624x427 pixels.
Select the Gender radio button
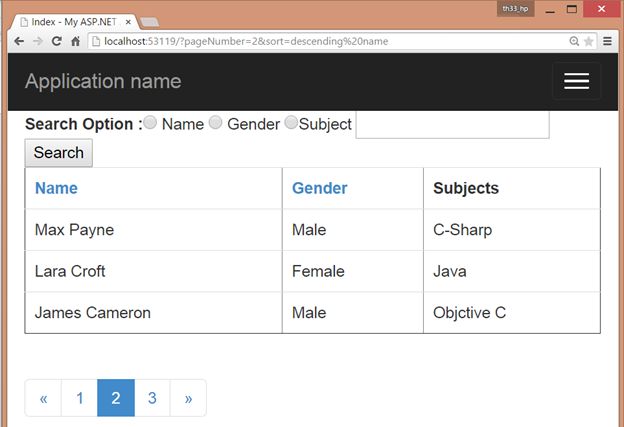(x=215, y=123)
